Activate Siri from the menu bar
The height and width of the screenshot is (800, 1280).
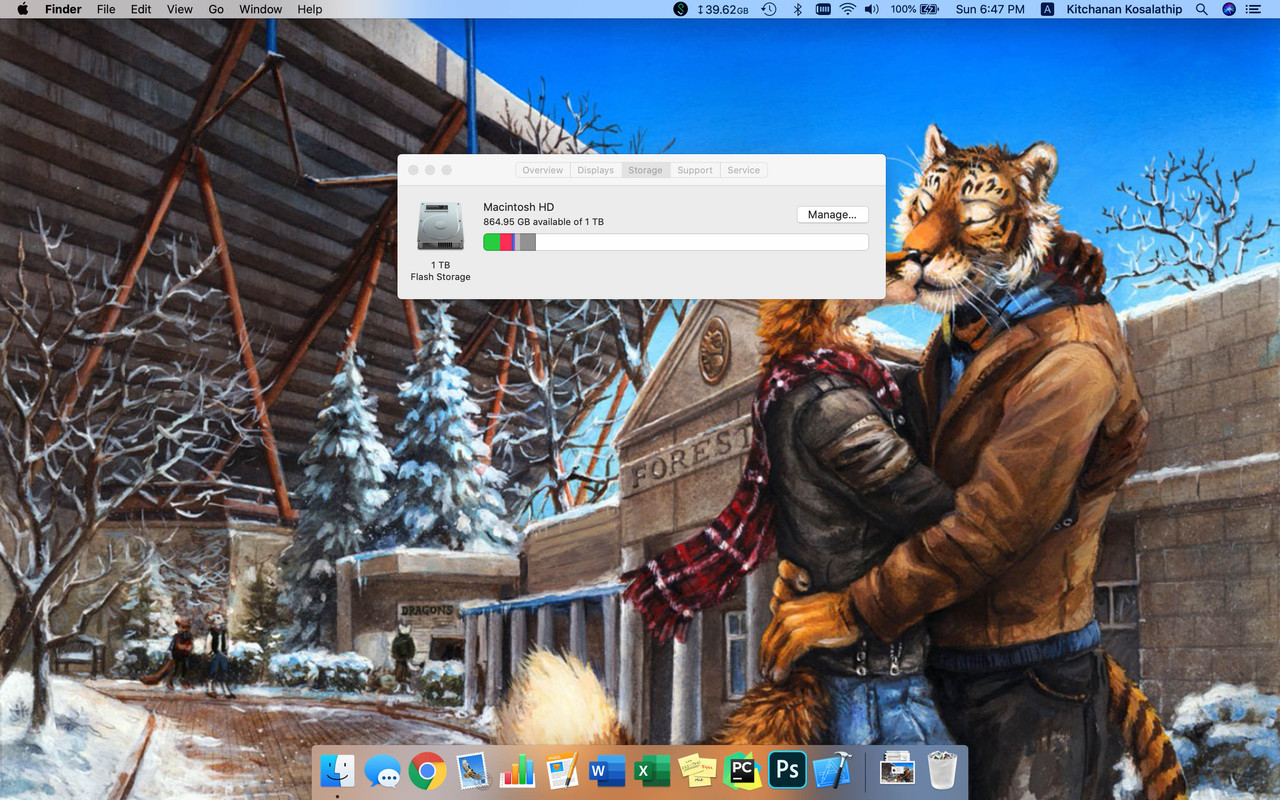[1229, 9]
